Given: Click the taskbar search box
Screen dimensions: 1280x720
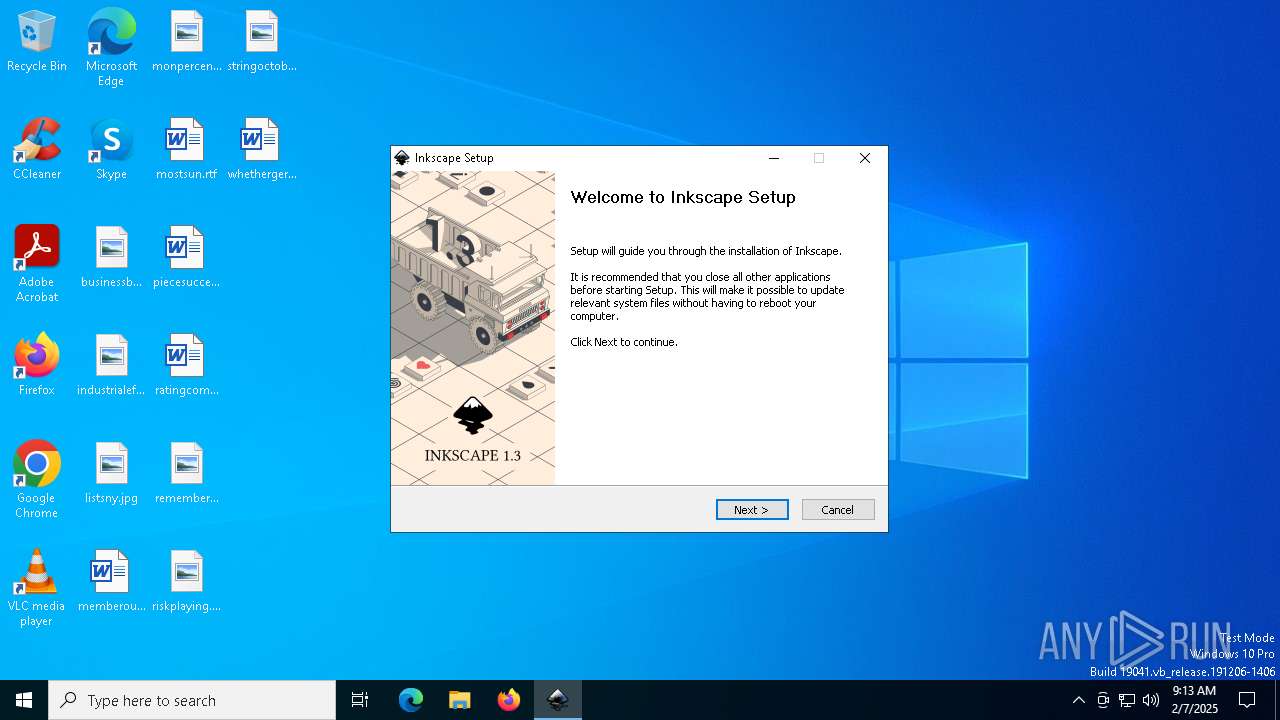Looking at the screenshot, I should [x=192, y=700].
